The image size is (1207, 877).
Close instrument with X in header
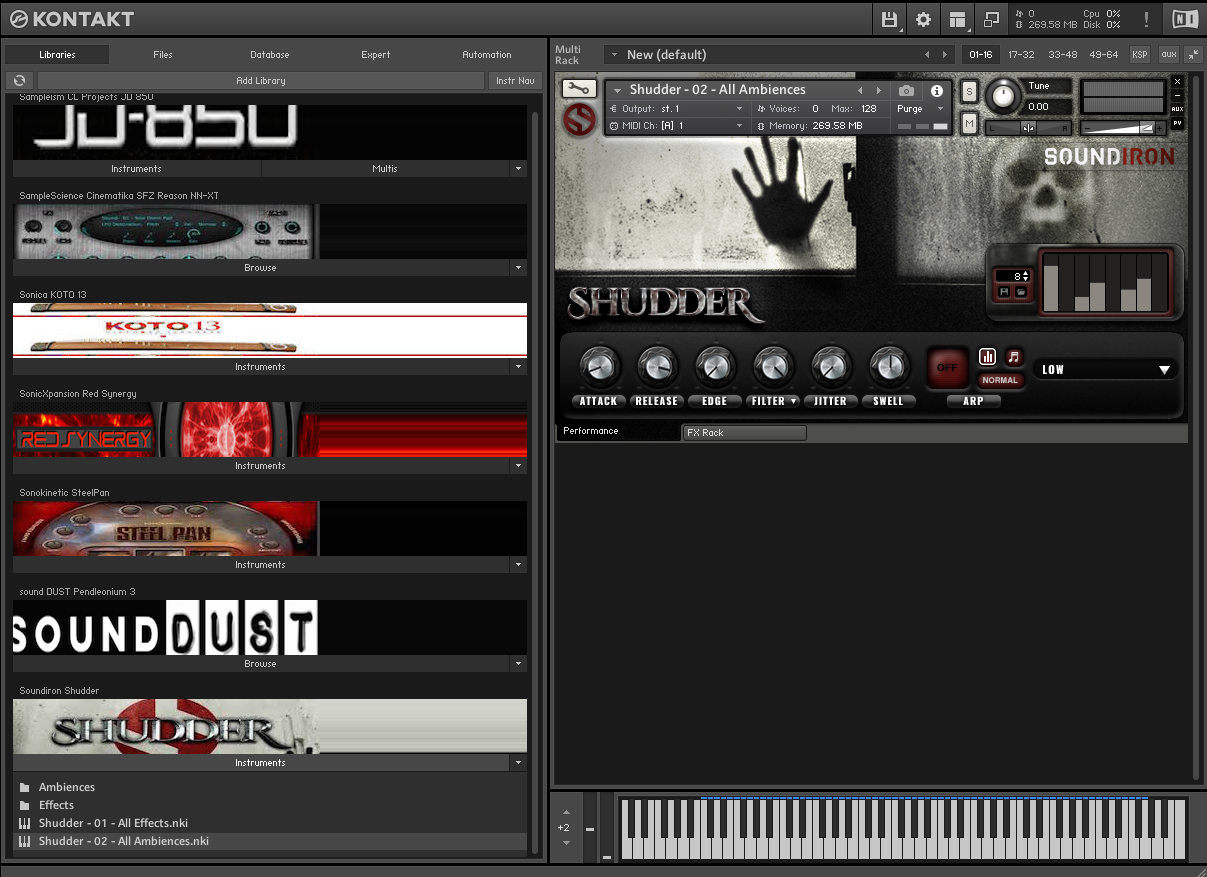(1177, 81)
